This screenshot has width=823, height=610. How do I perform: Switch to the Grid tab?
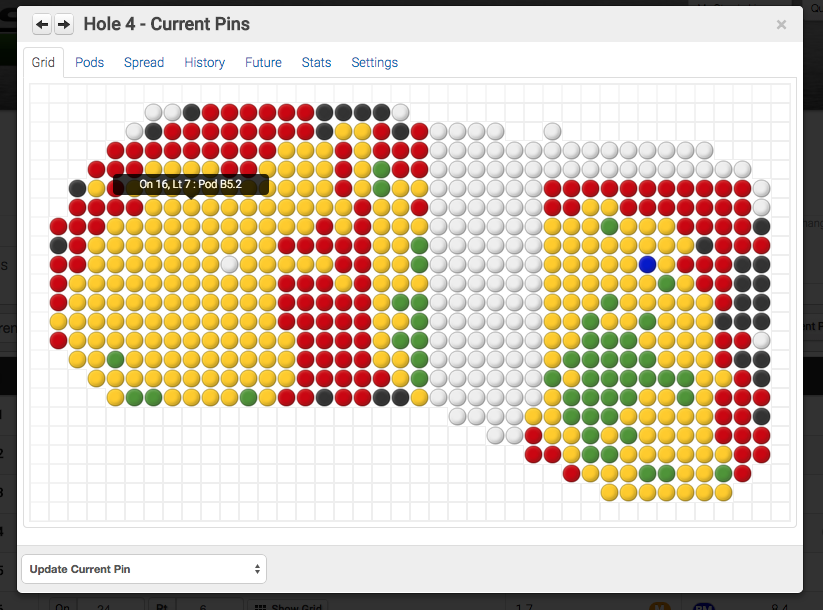pyautogui.click(x=43, y=62)
